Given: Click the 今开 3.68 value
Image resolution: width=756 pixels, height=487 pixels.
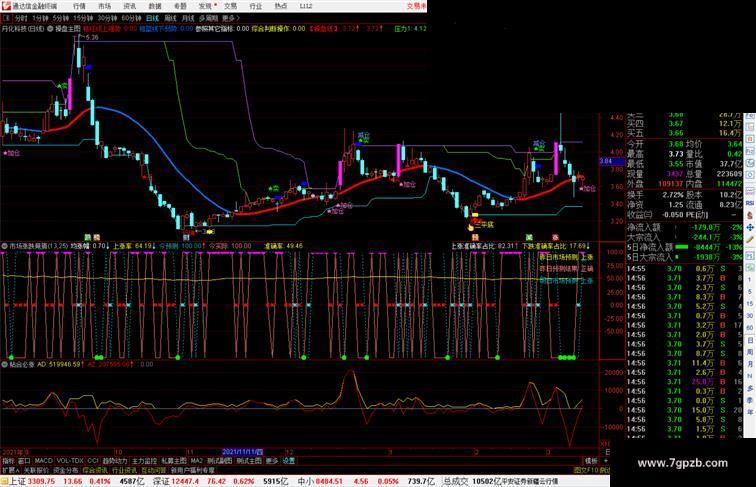Looking at the screenshot, I should pos(676,144).
